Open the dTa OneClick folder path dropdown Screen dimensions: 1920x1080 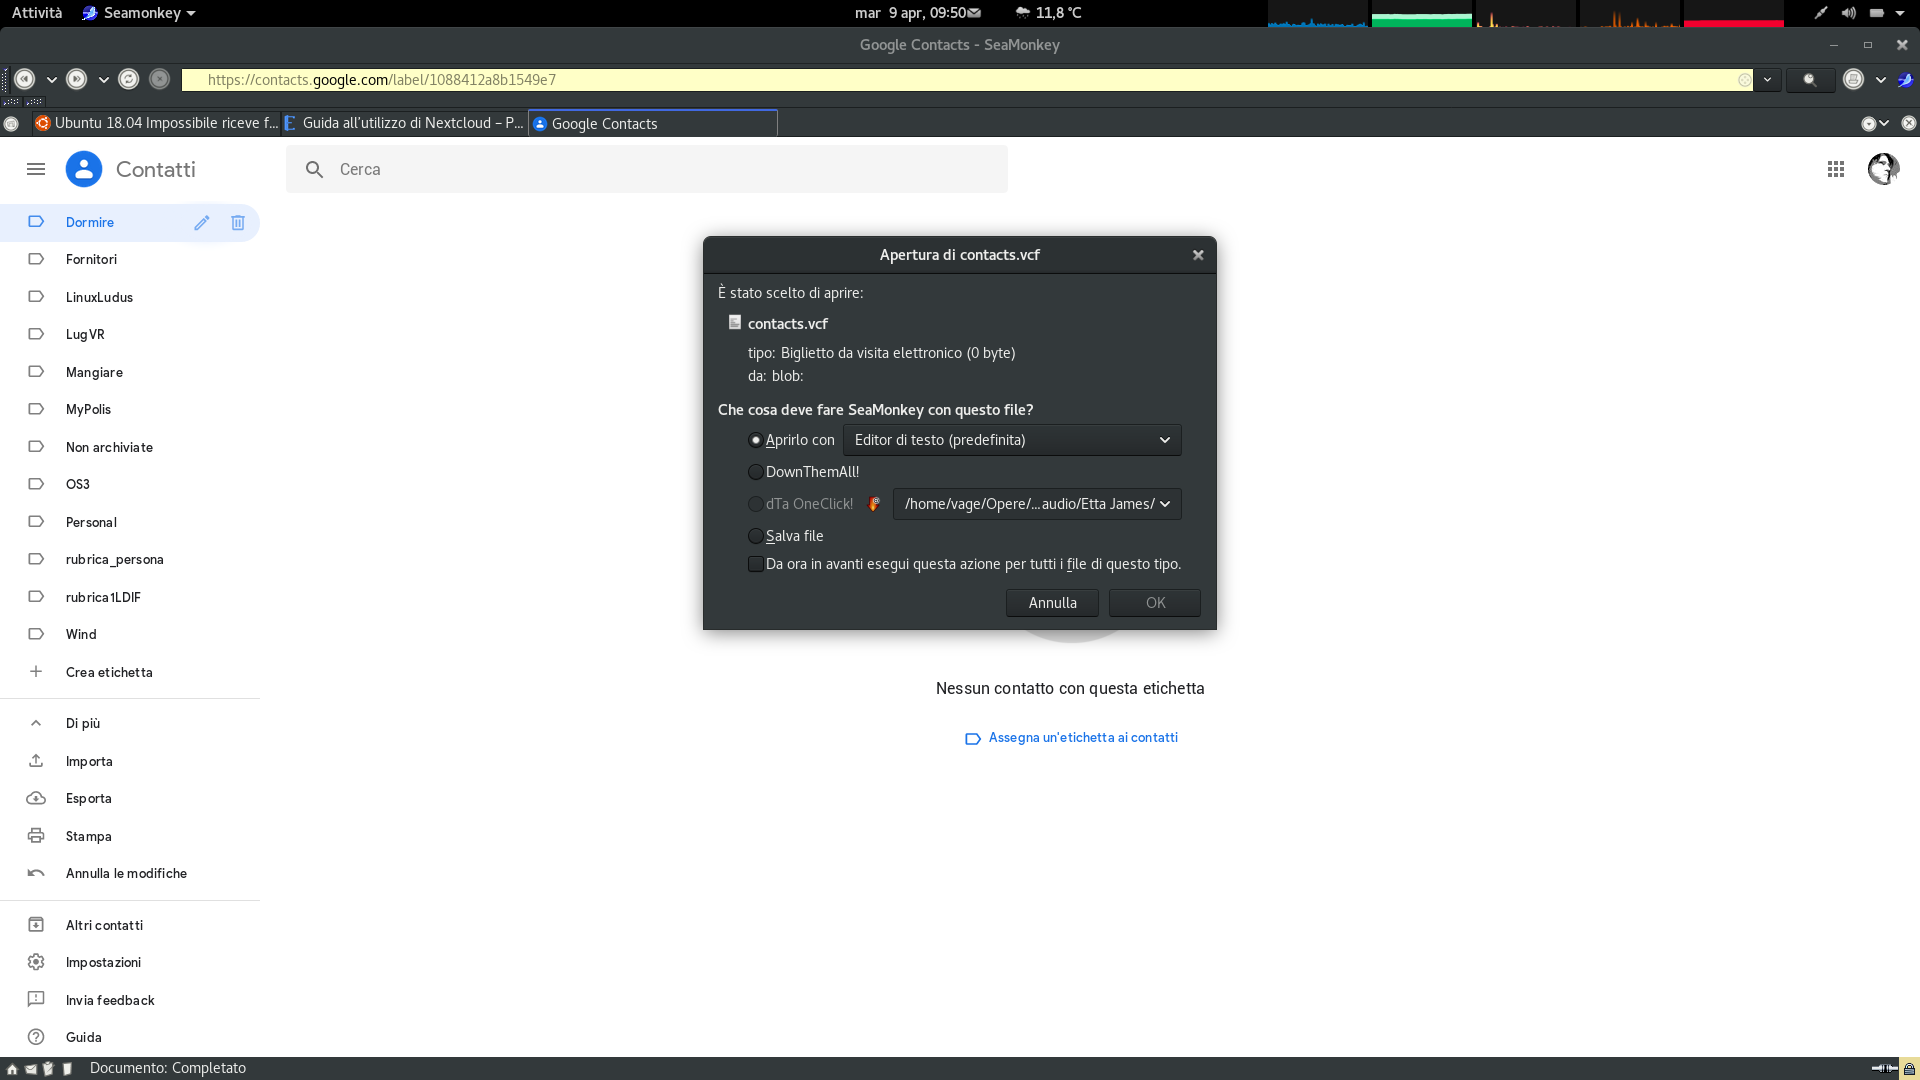click(x=1037, y=504)
